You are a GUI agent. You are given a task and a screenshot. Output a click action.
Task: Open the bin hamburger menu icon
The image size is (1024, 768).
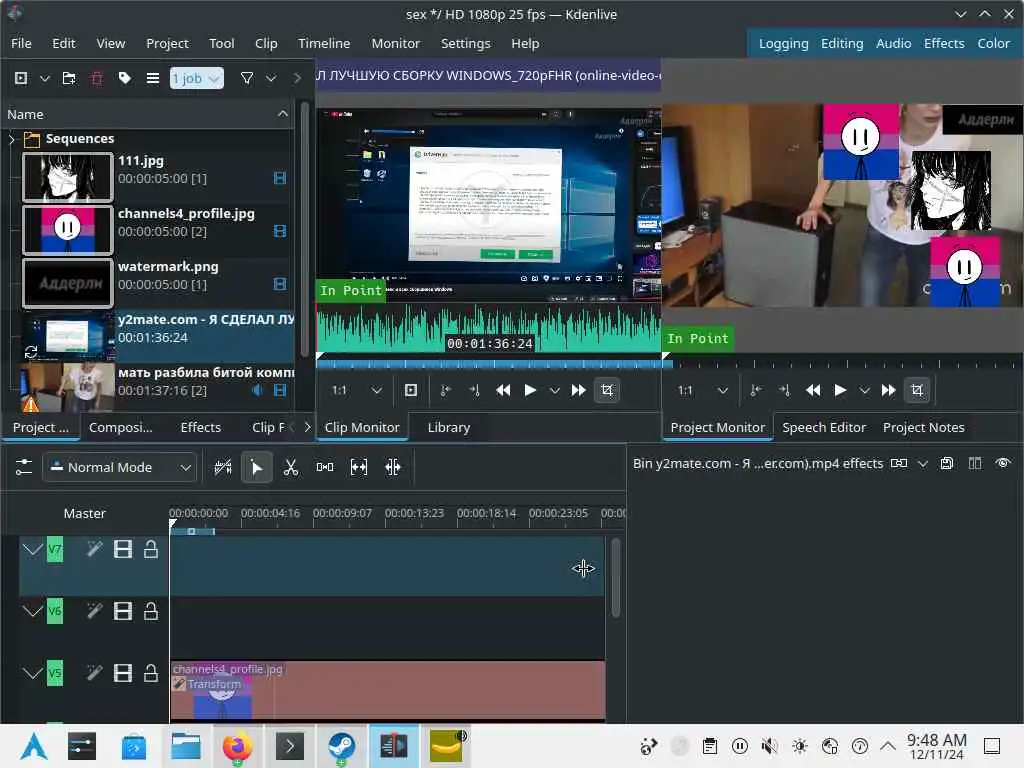click(x=152, y=78)
